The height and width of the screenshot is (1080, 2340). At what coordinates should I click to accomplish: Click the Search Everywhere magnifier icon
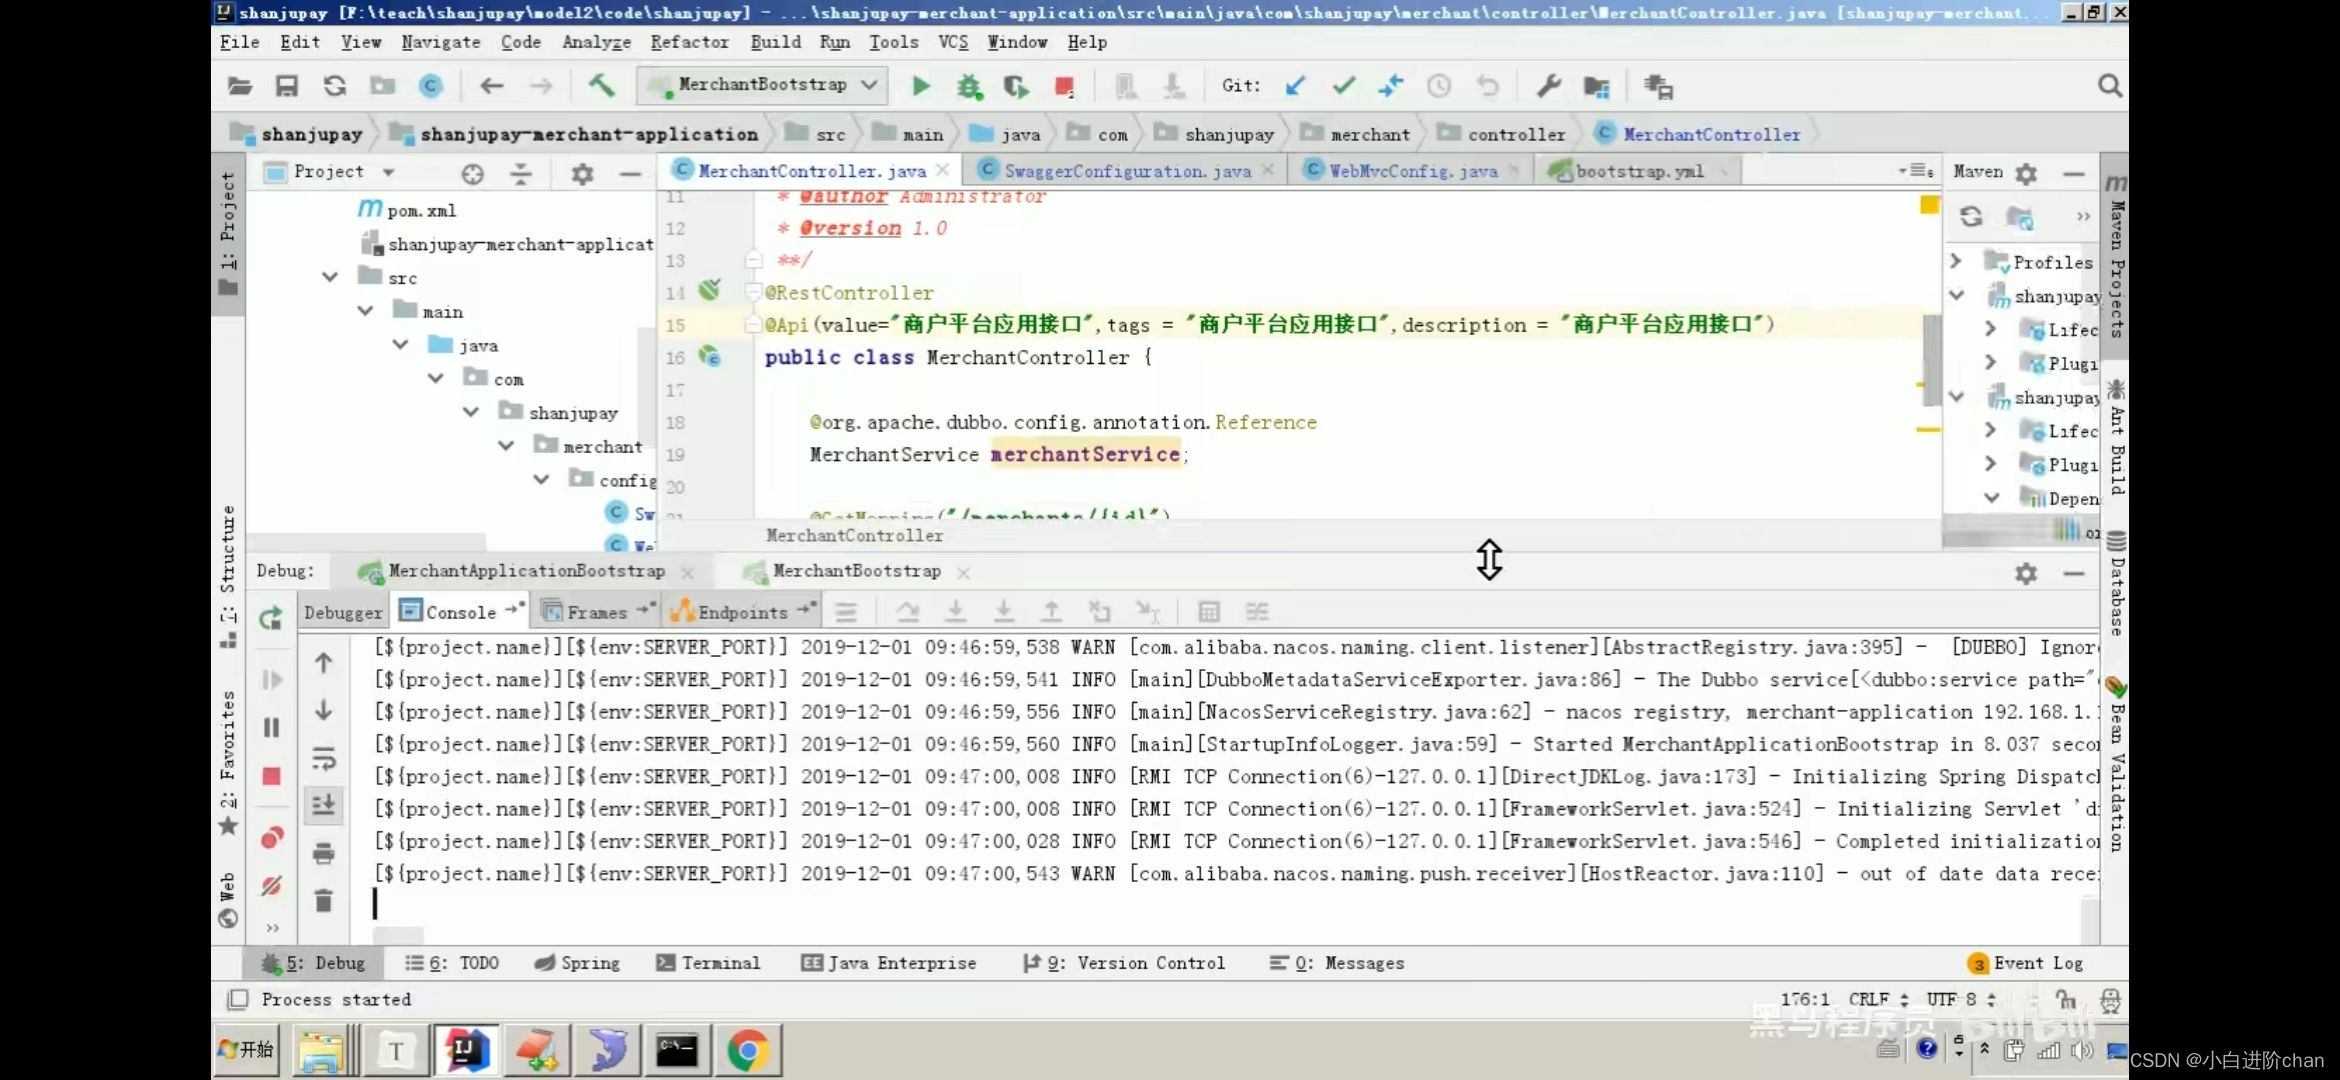click(2110, 86)
